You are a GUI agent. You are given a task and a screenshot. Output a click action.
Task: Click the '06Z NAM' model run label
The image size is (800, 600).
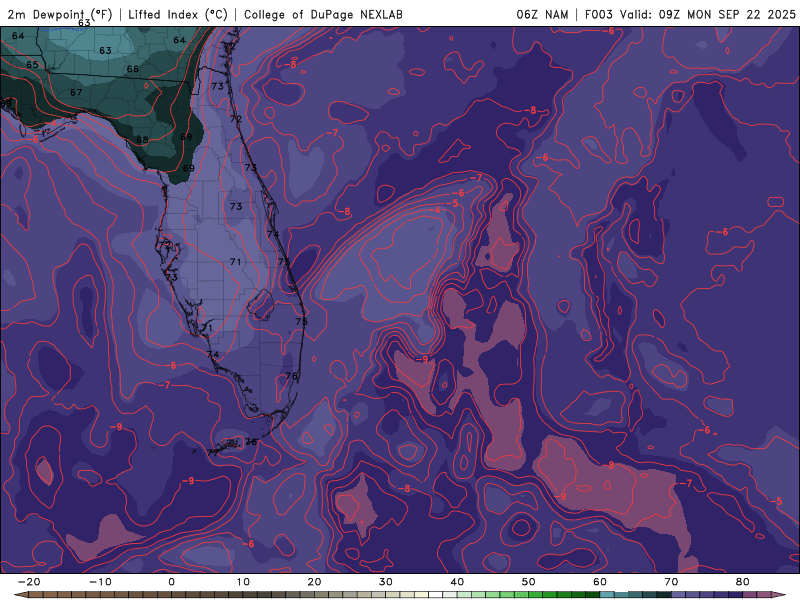542,15
